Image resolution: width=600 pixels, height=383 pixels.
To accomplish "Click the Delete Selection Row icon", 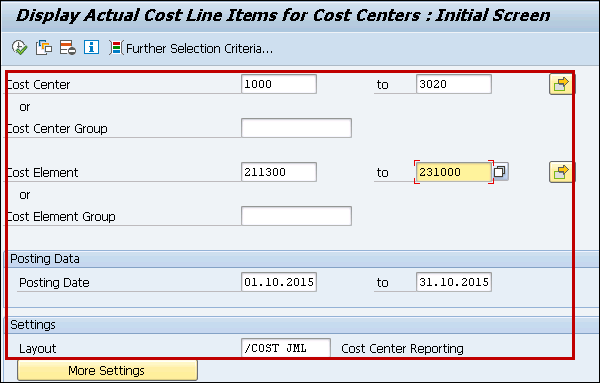I will click(x=68, y=48).
